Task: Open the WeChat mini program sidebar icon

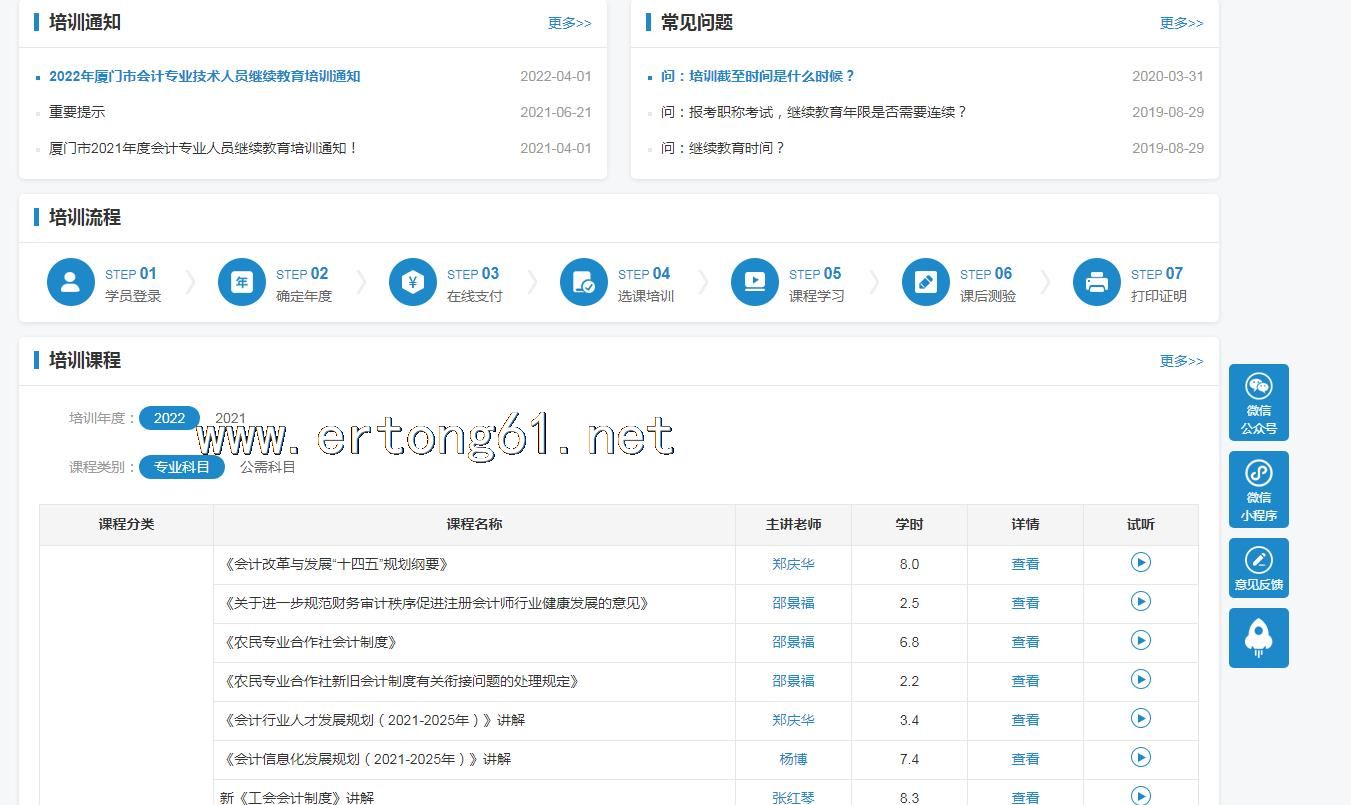Action: [x=1258, y=488]
